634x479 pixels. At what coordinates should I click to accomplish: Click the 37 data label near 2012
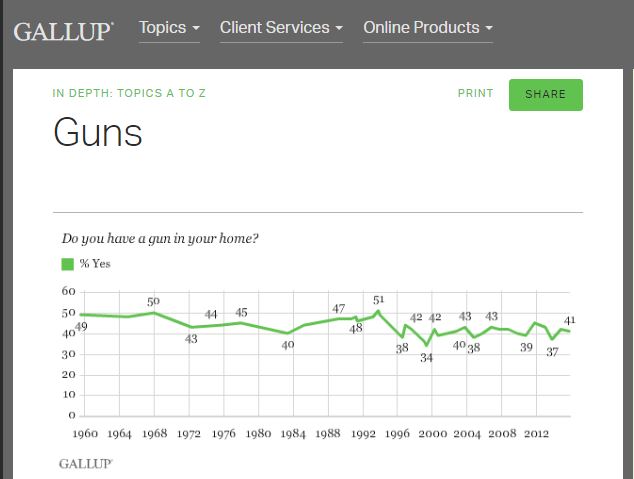tap(552, 352)
